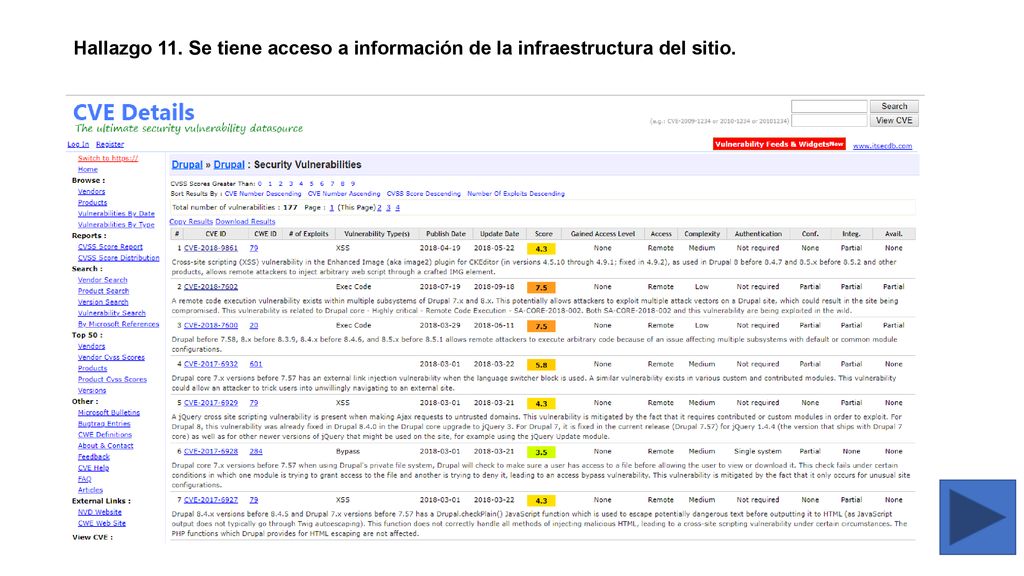The height and width of the screenshot is (576, 1024).
Task: Open Bugtraq Entries link
Action: point(104,424)
